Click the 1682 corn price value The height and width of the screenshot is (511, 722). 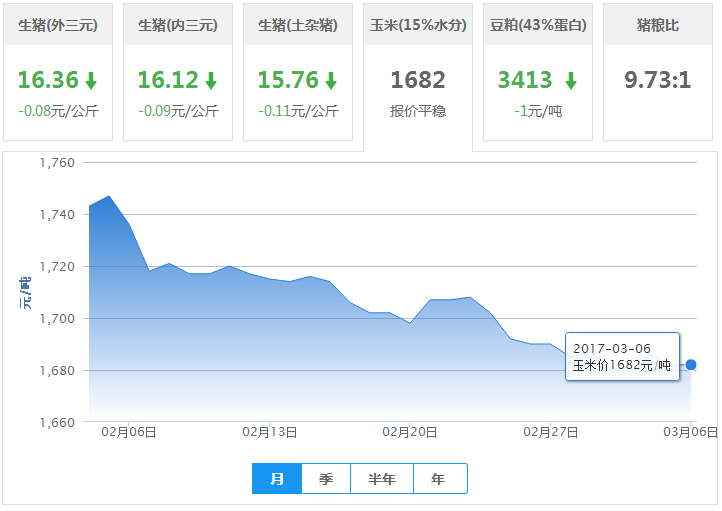click(418, 80)
